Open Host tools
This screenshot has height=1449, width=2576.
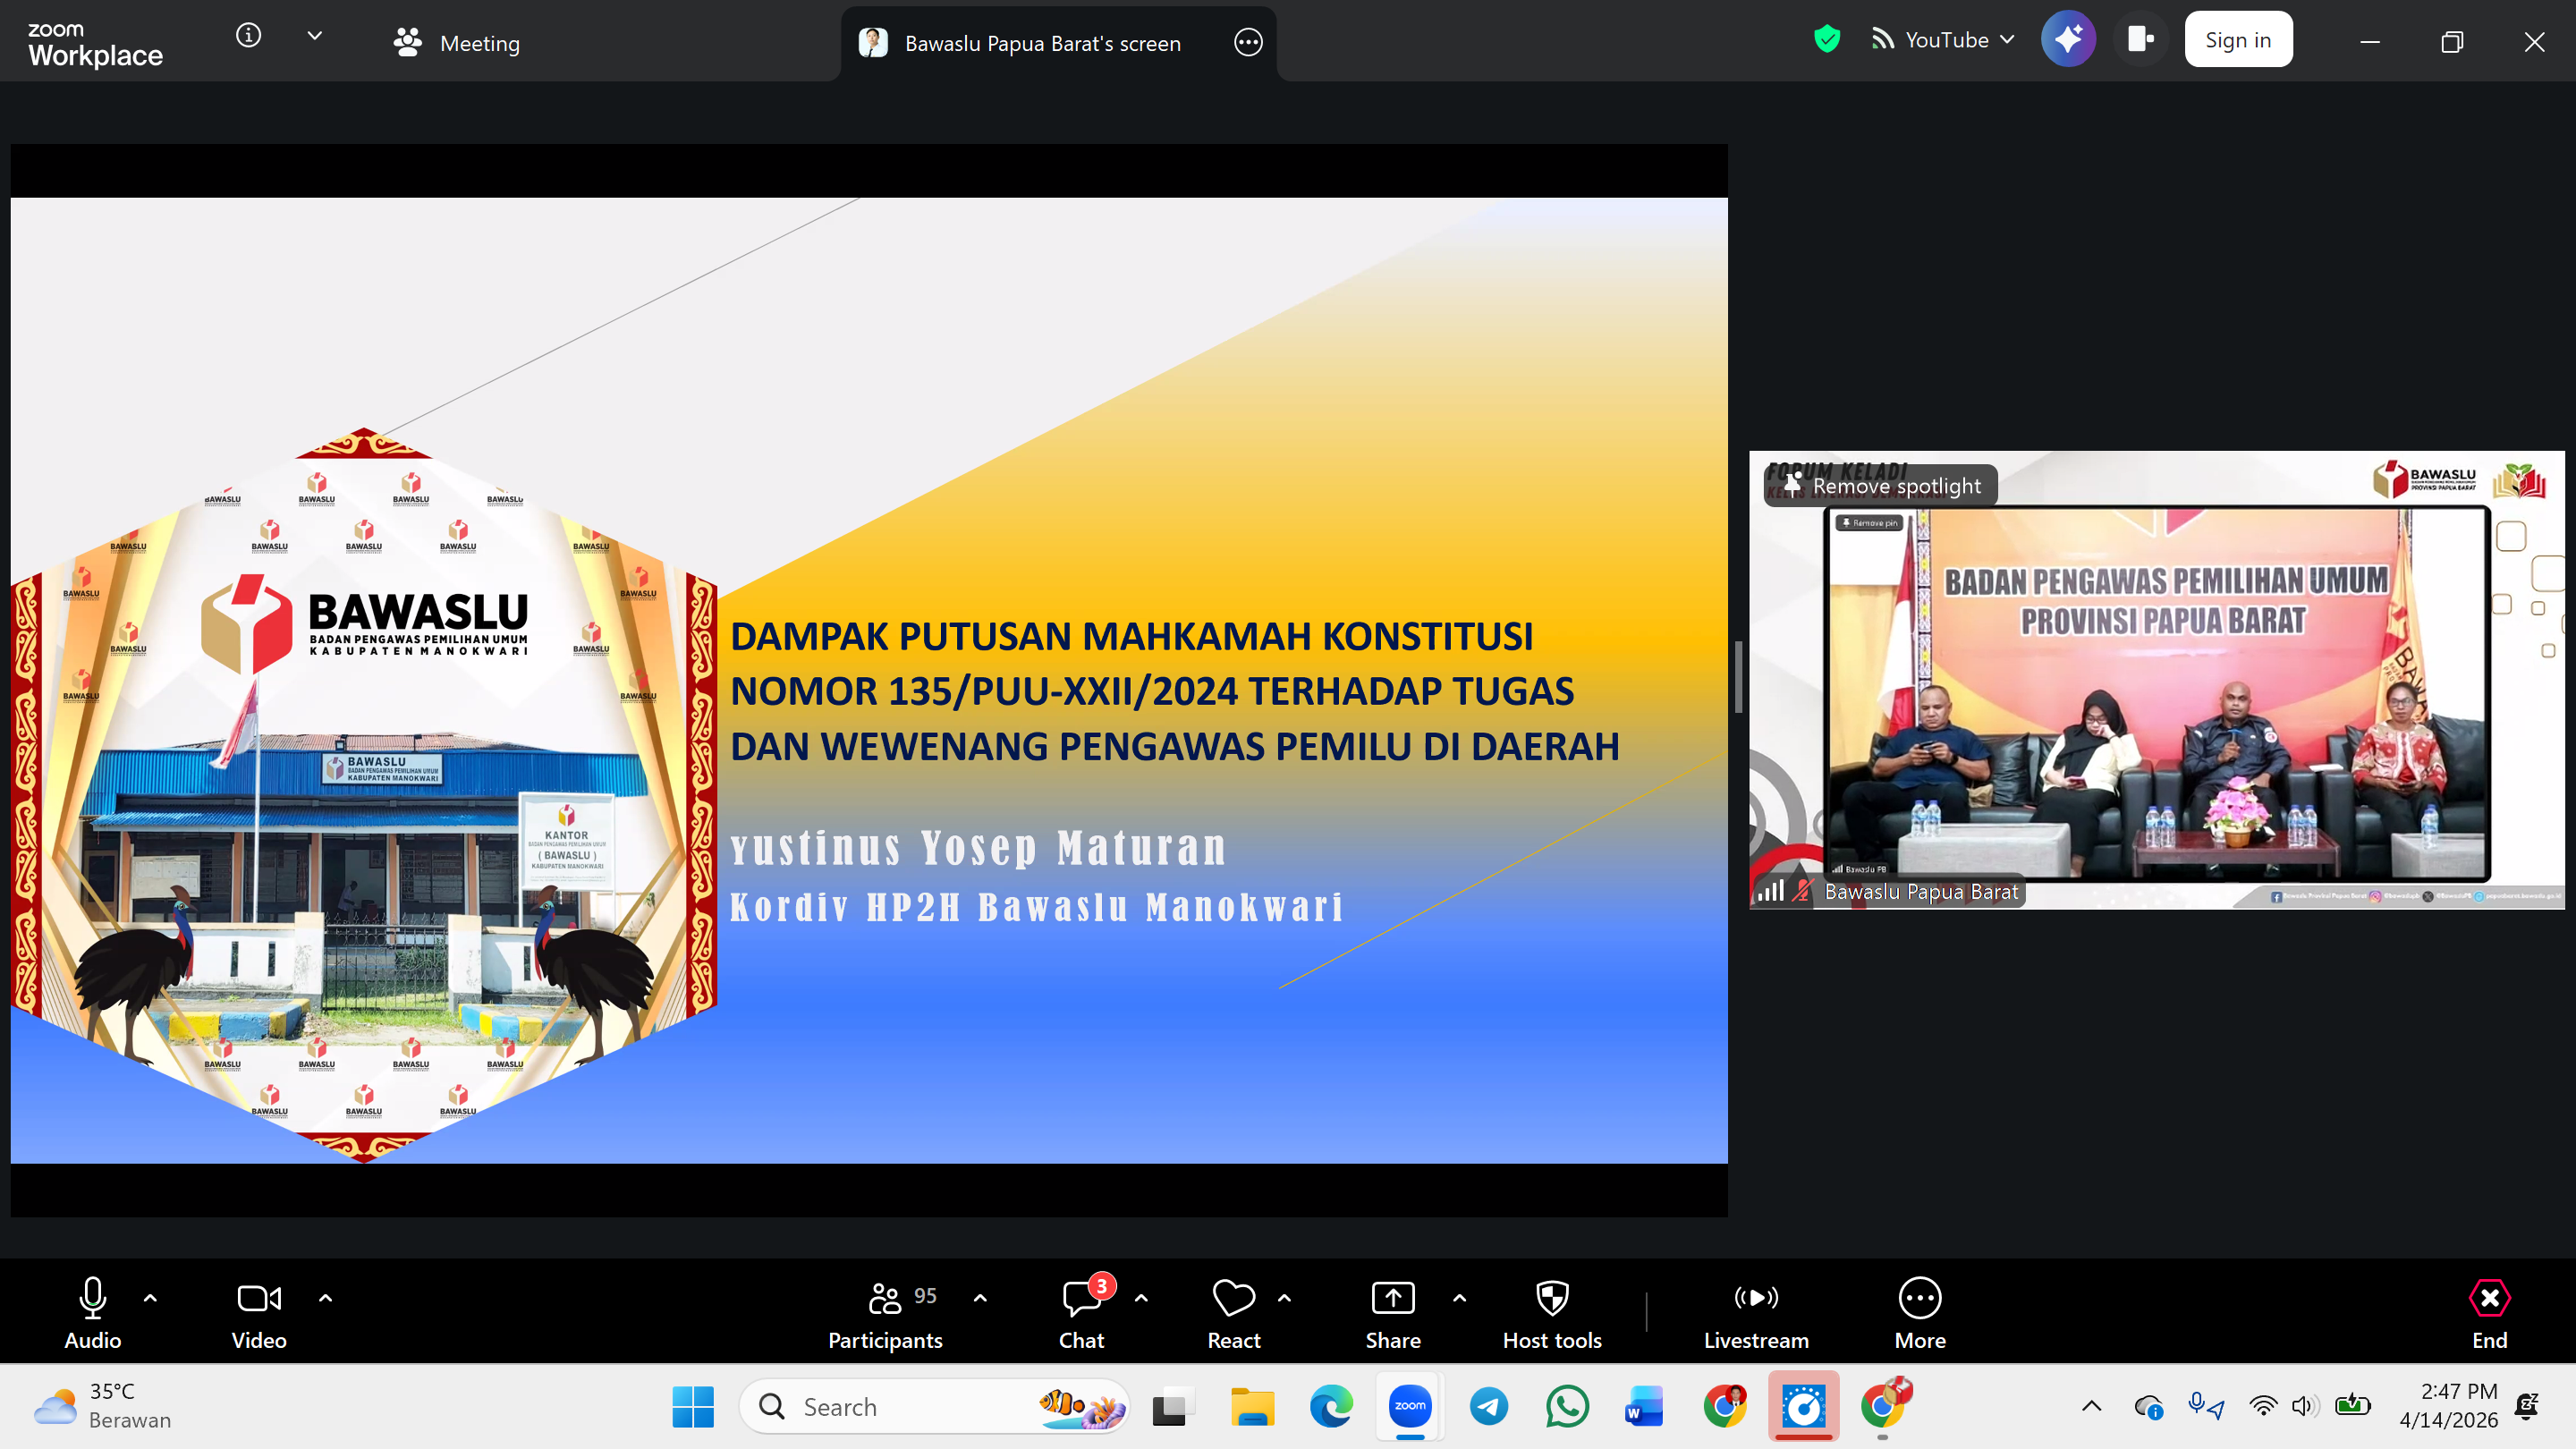click(1551, 1310)
